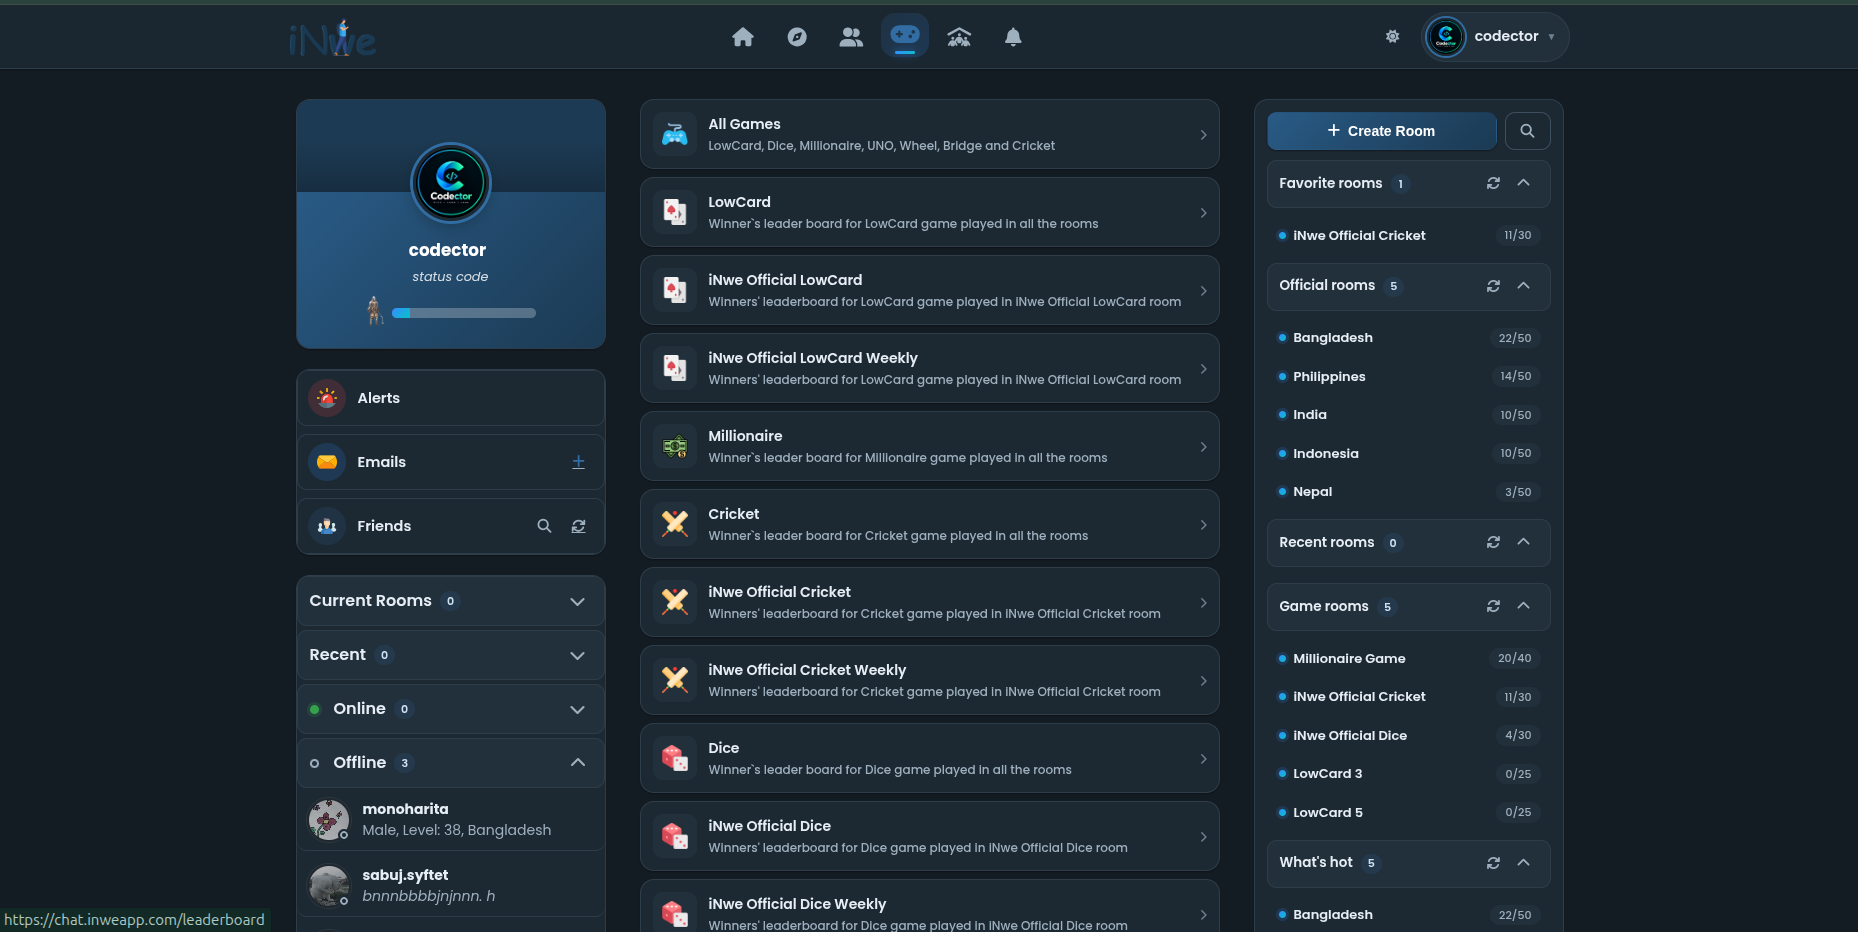Screen dimensions: 1858x932
Task: Click the search rooms magnifier button
Action: coord(1527,131)
